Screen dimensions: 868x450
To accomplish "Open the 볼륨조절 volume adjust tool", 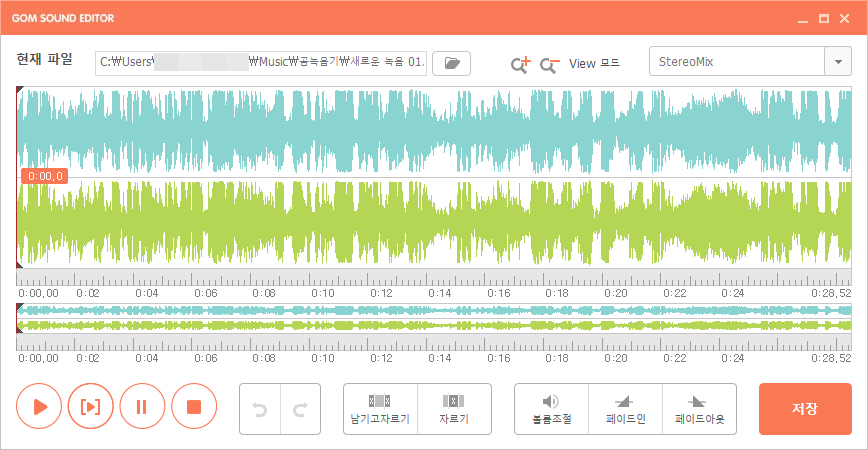I will coord(551,409).
